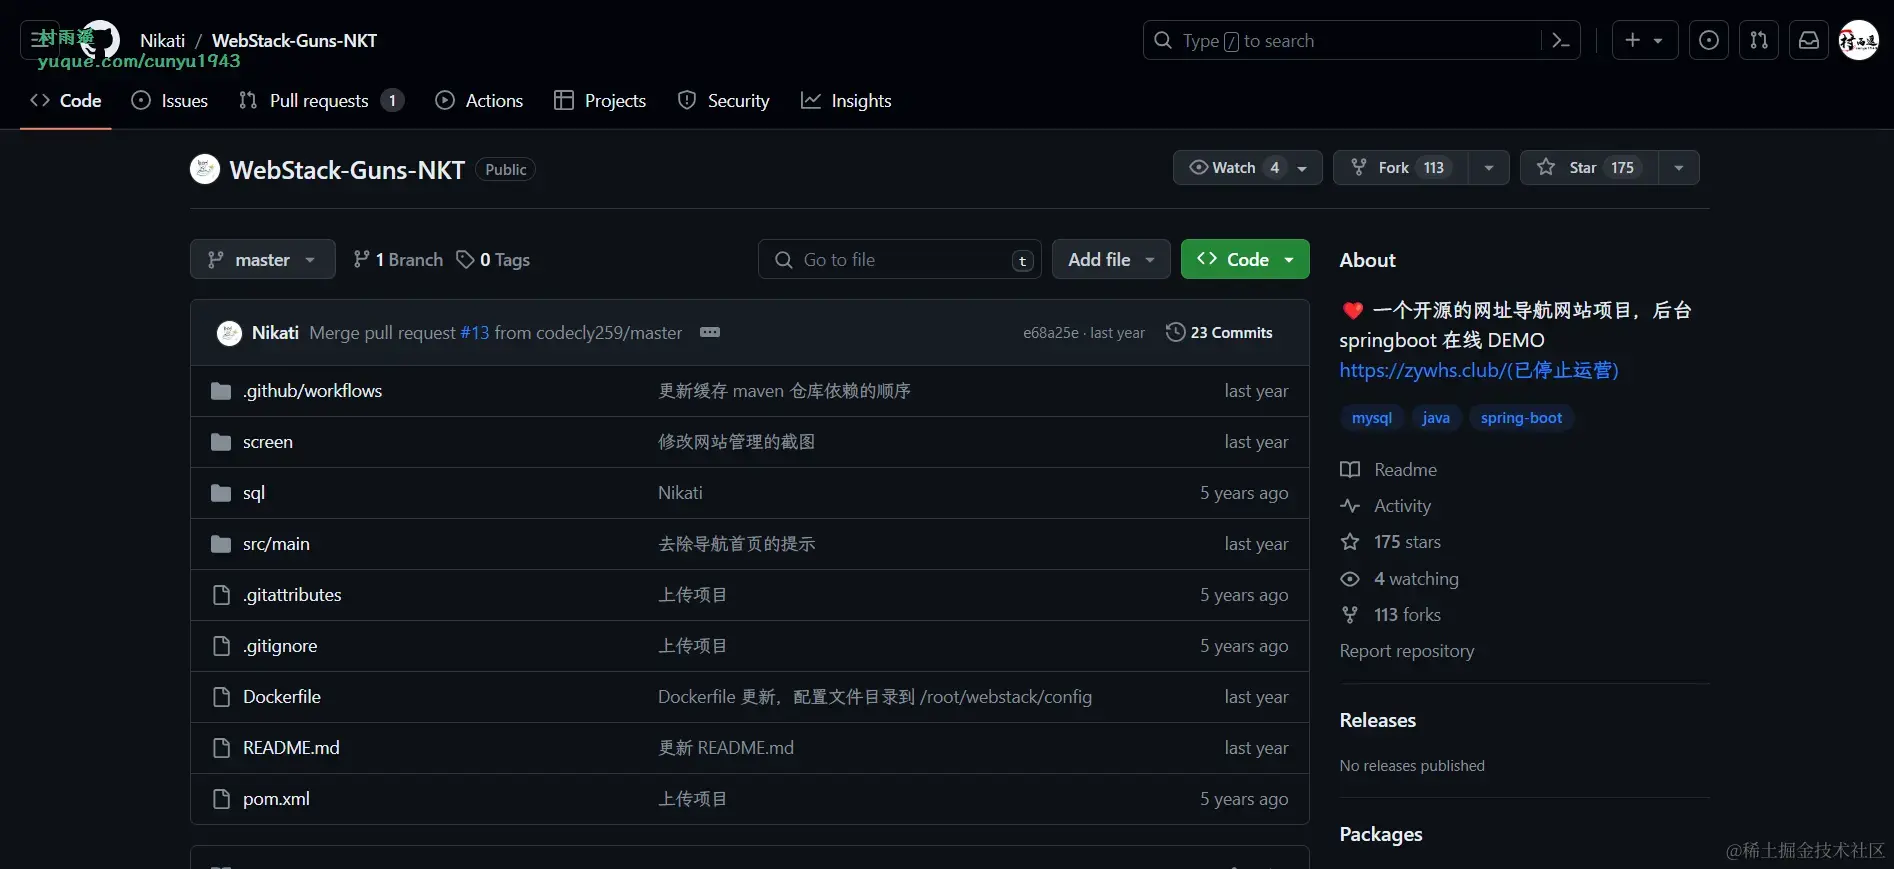Switch to the Issues tab
The height and width of the screenshot is (869, 1894).
point(170,101)
